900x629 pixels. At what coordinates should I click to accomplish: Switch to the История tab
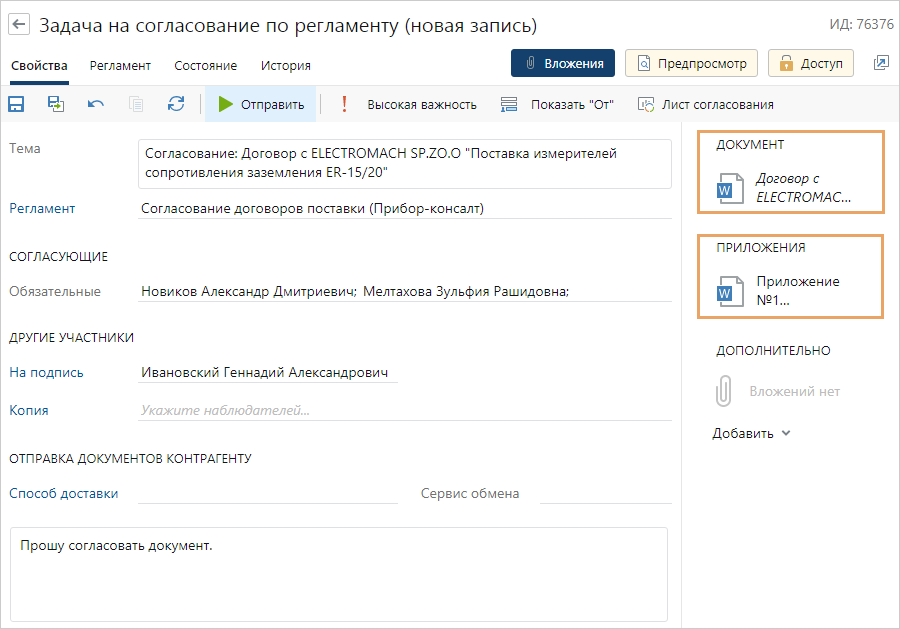[286, 65]
